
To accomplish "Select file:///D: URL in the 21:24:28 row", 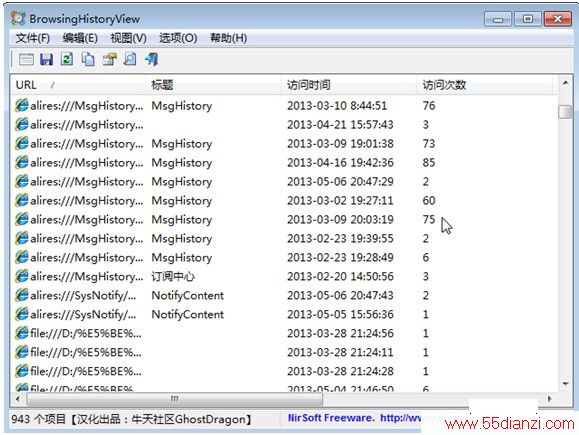I will pyautogui.click(x=86, y=371).
